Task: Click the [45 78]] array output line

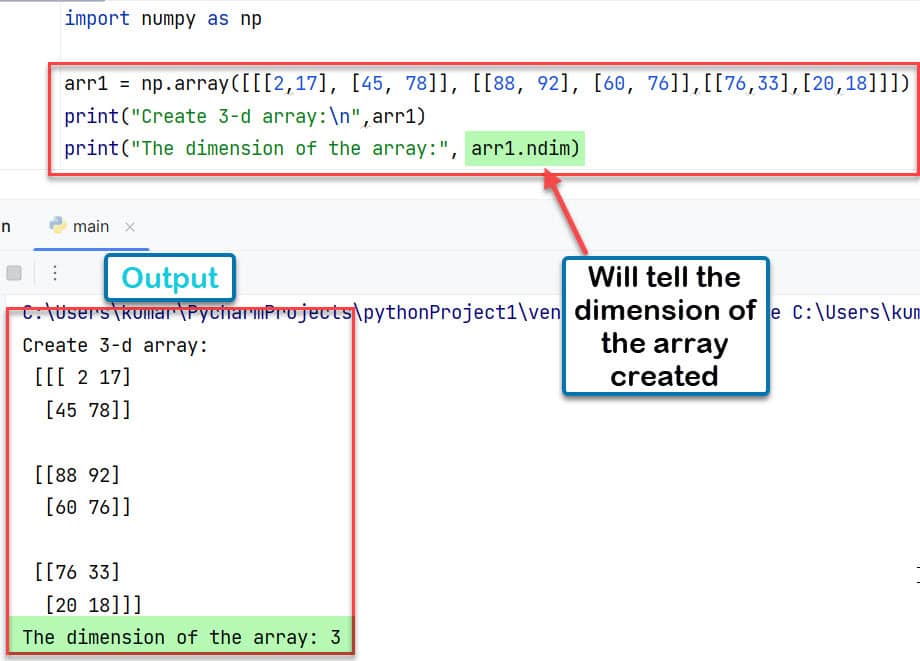Action: [90, 410]
